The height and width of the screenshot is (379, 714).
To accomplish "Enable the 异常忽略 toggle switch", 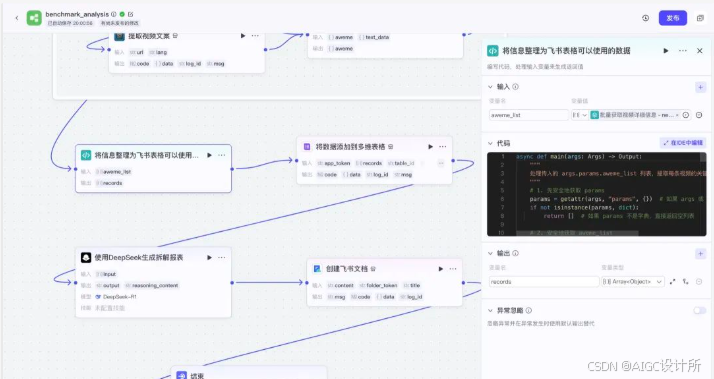I will pyautogui.click(x=699, y=311).
